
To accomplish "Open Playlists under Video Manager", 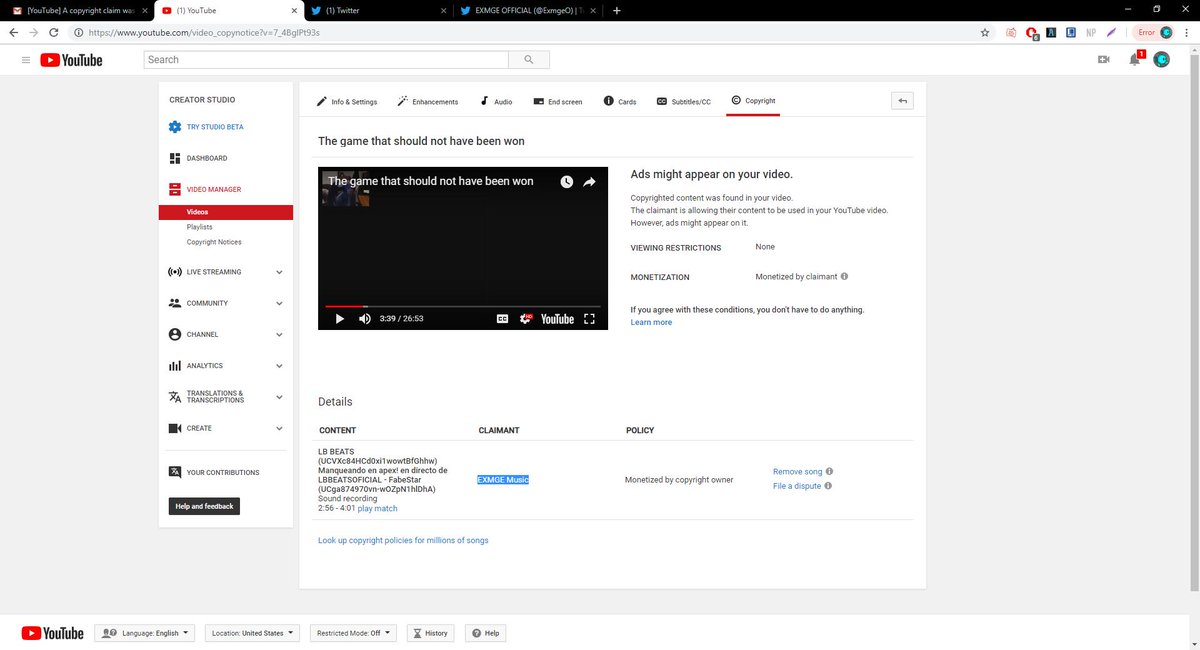I will click(199, 227).
